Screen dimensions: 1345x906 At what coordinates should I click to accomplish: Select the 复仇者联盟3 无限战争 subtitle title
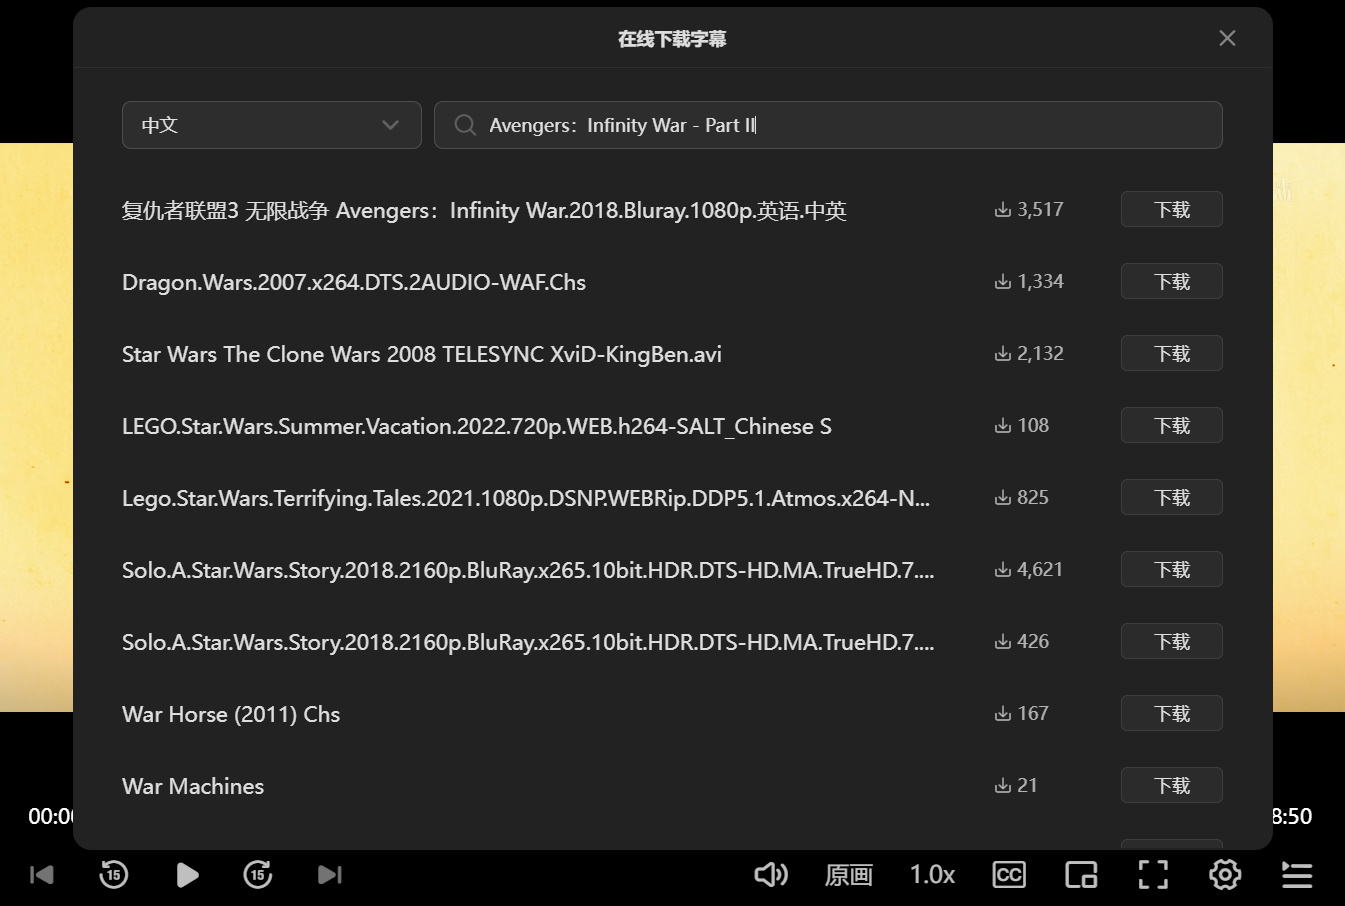484,210
